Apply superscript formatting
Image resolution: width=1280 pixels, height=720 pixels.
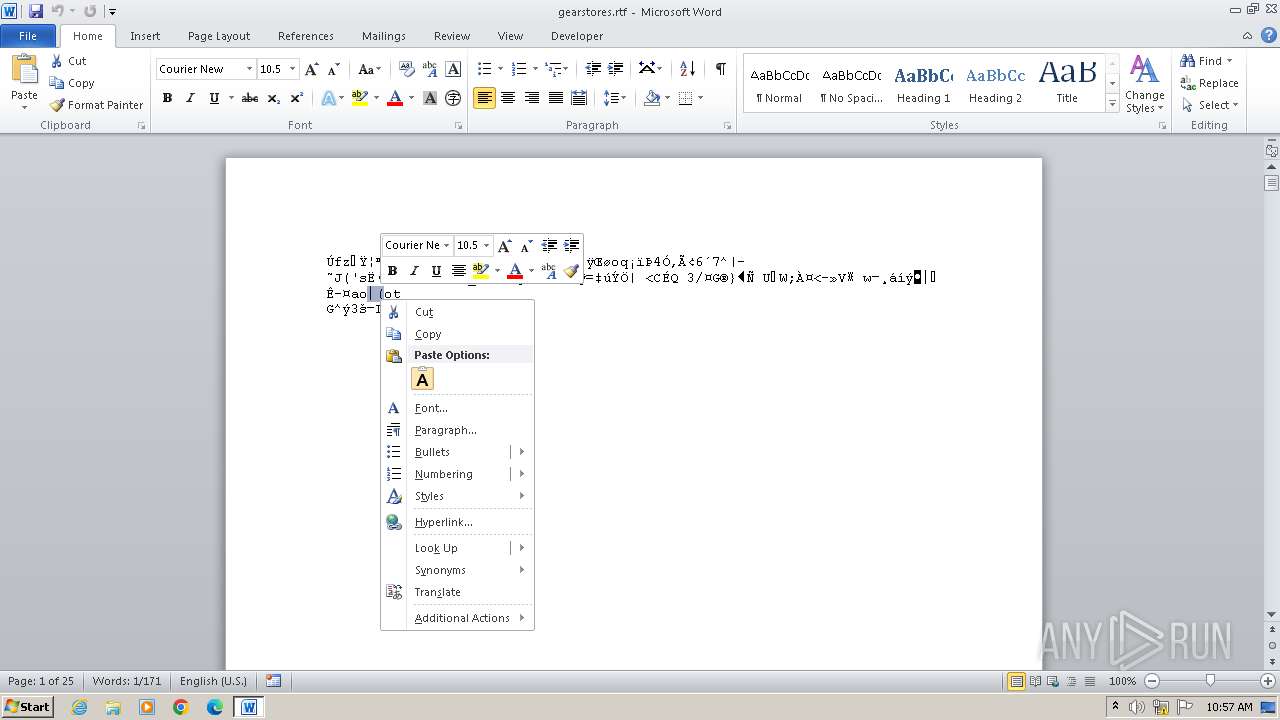click(297, 98)
